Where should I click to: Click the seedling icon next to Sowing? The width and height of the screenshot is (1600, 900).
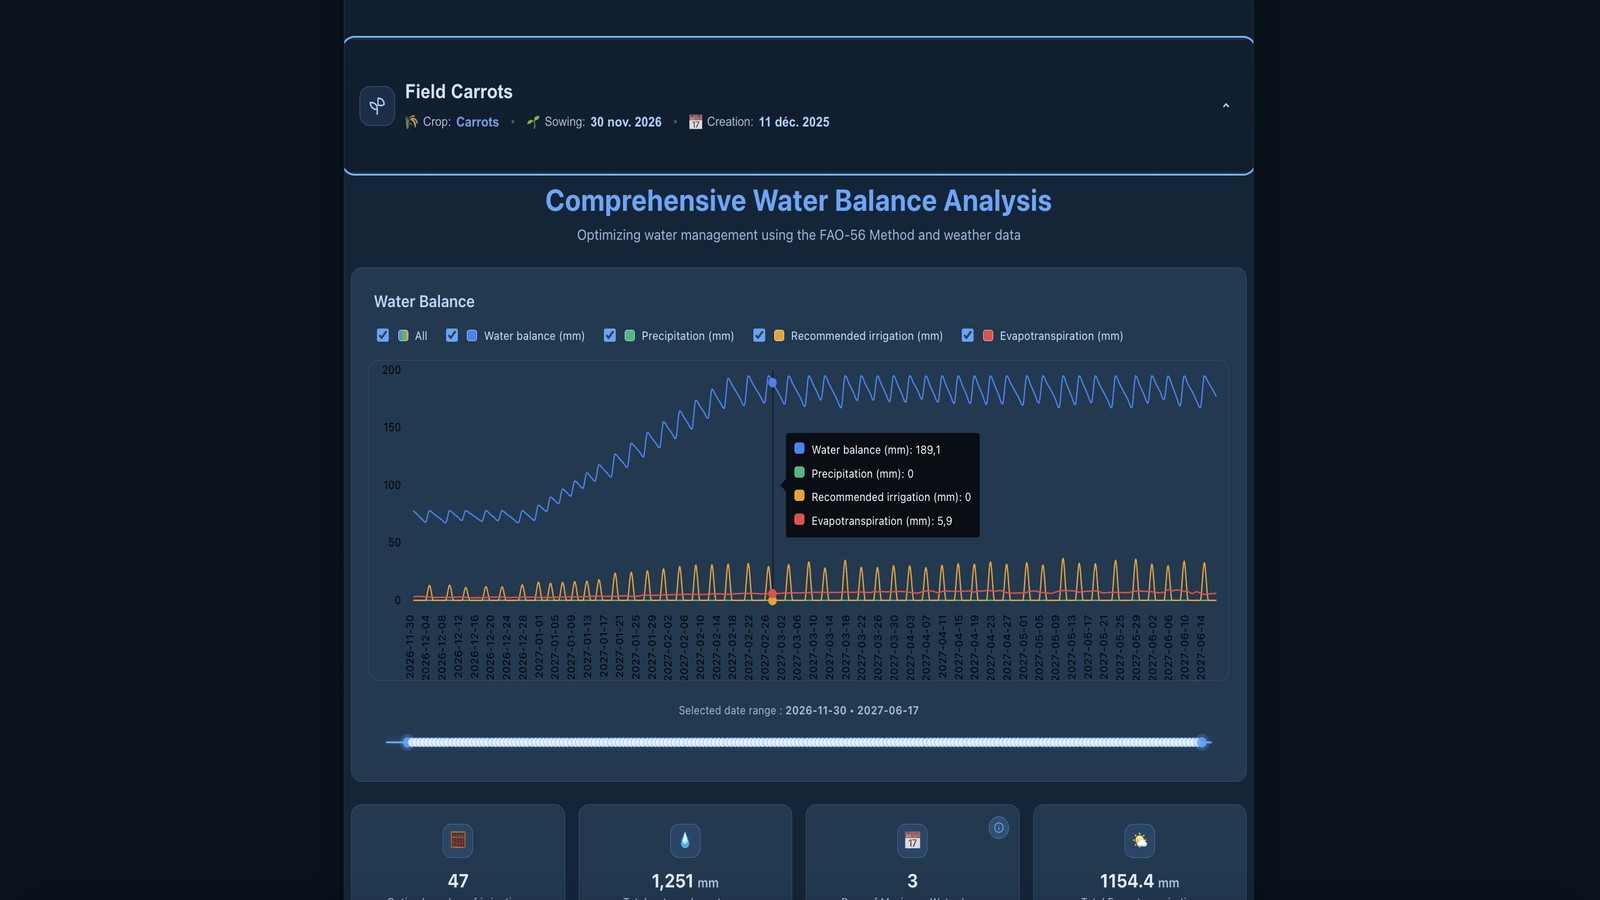(533, 122)
